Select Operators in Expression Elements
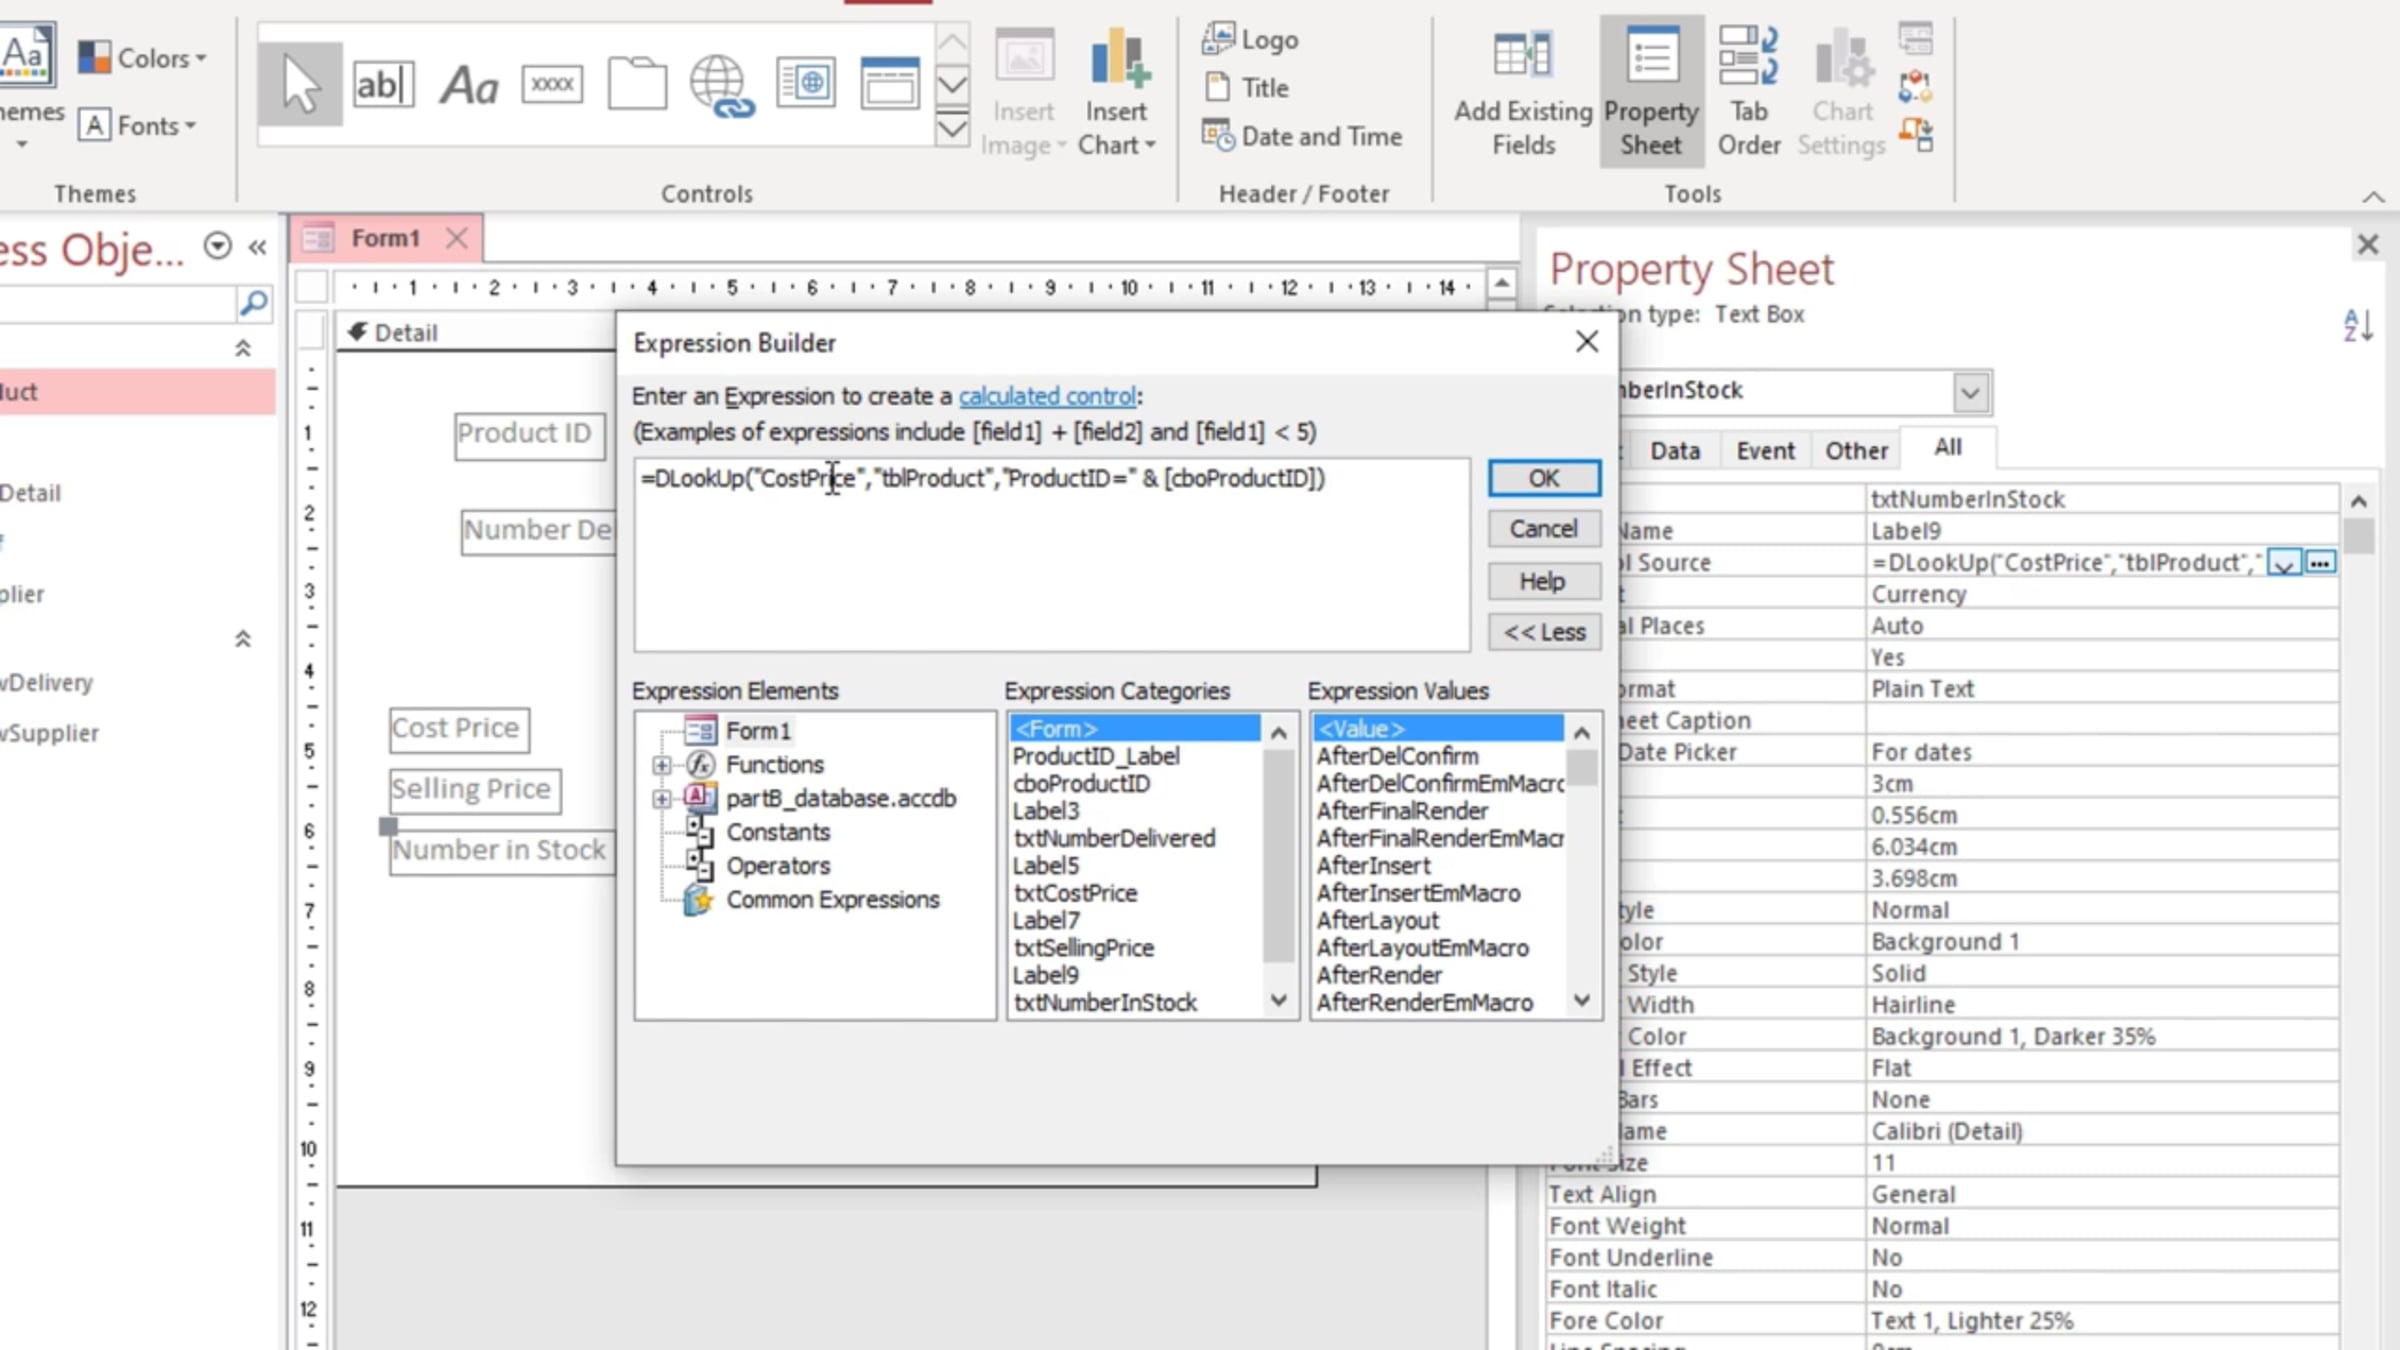2400x1350 pixels. point(778,866)
